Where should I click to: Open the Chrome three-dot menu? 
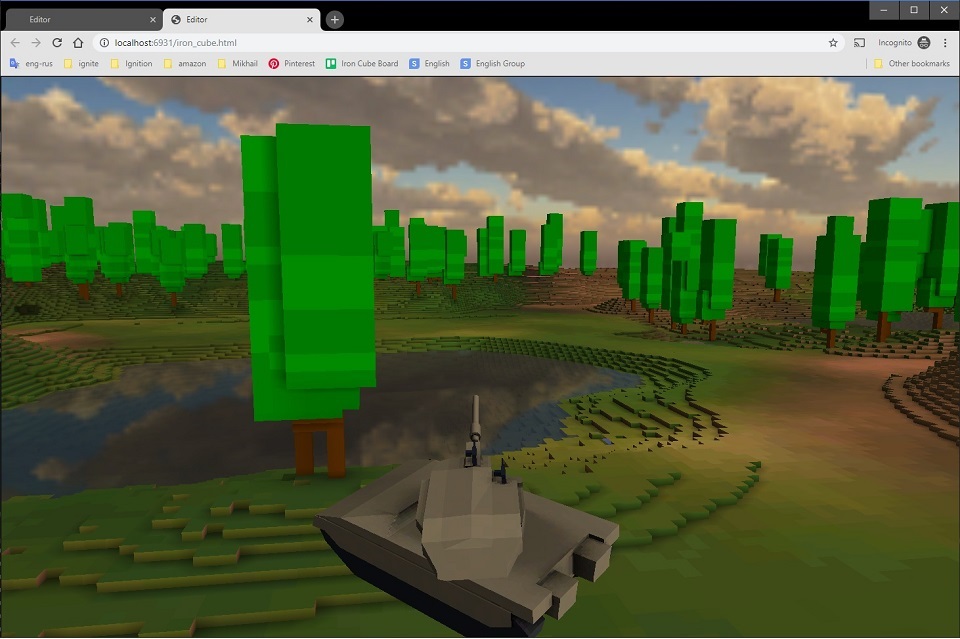[x=945, y=43]
